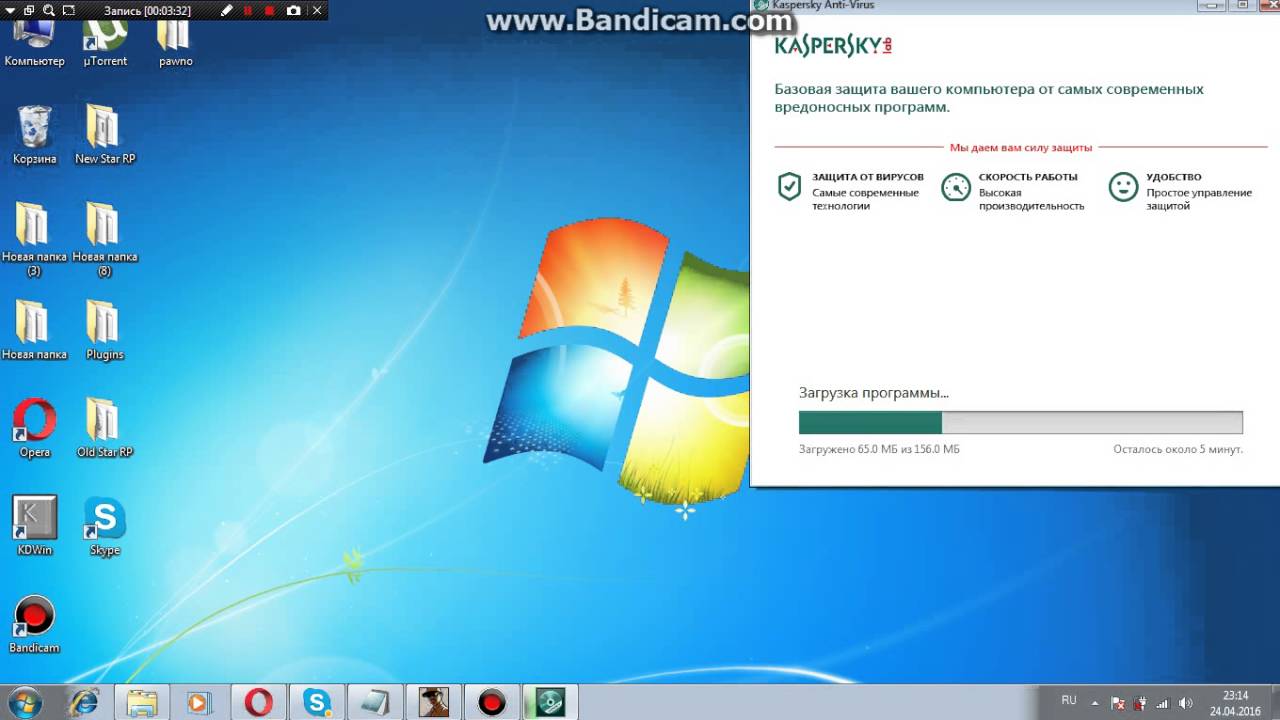Screen dimensions: 1280x720
Task: Click the Мы даем вам силу защиты text
Action: pyautogui.click(x=1021, y=147)
